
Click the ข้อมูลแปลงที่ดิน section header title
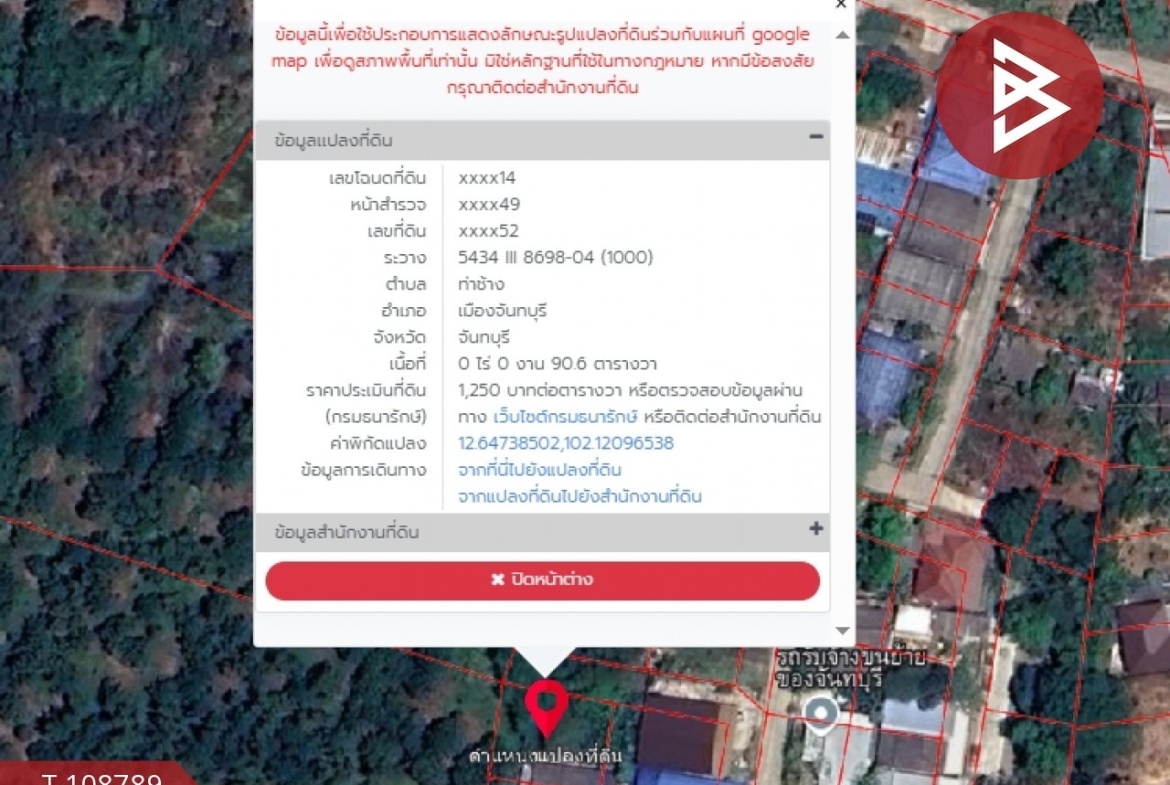(x=334, y=140)
